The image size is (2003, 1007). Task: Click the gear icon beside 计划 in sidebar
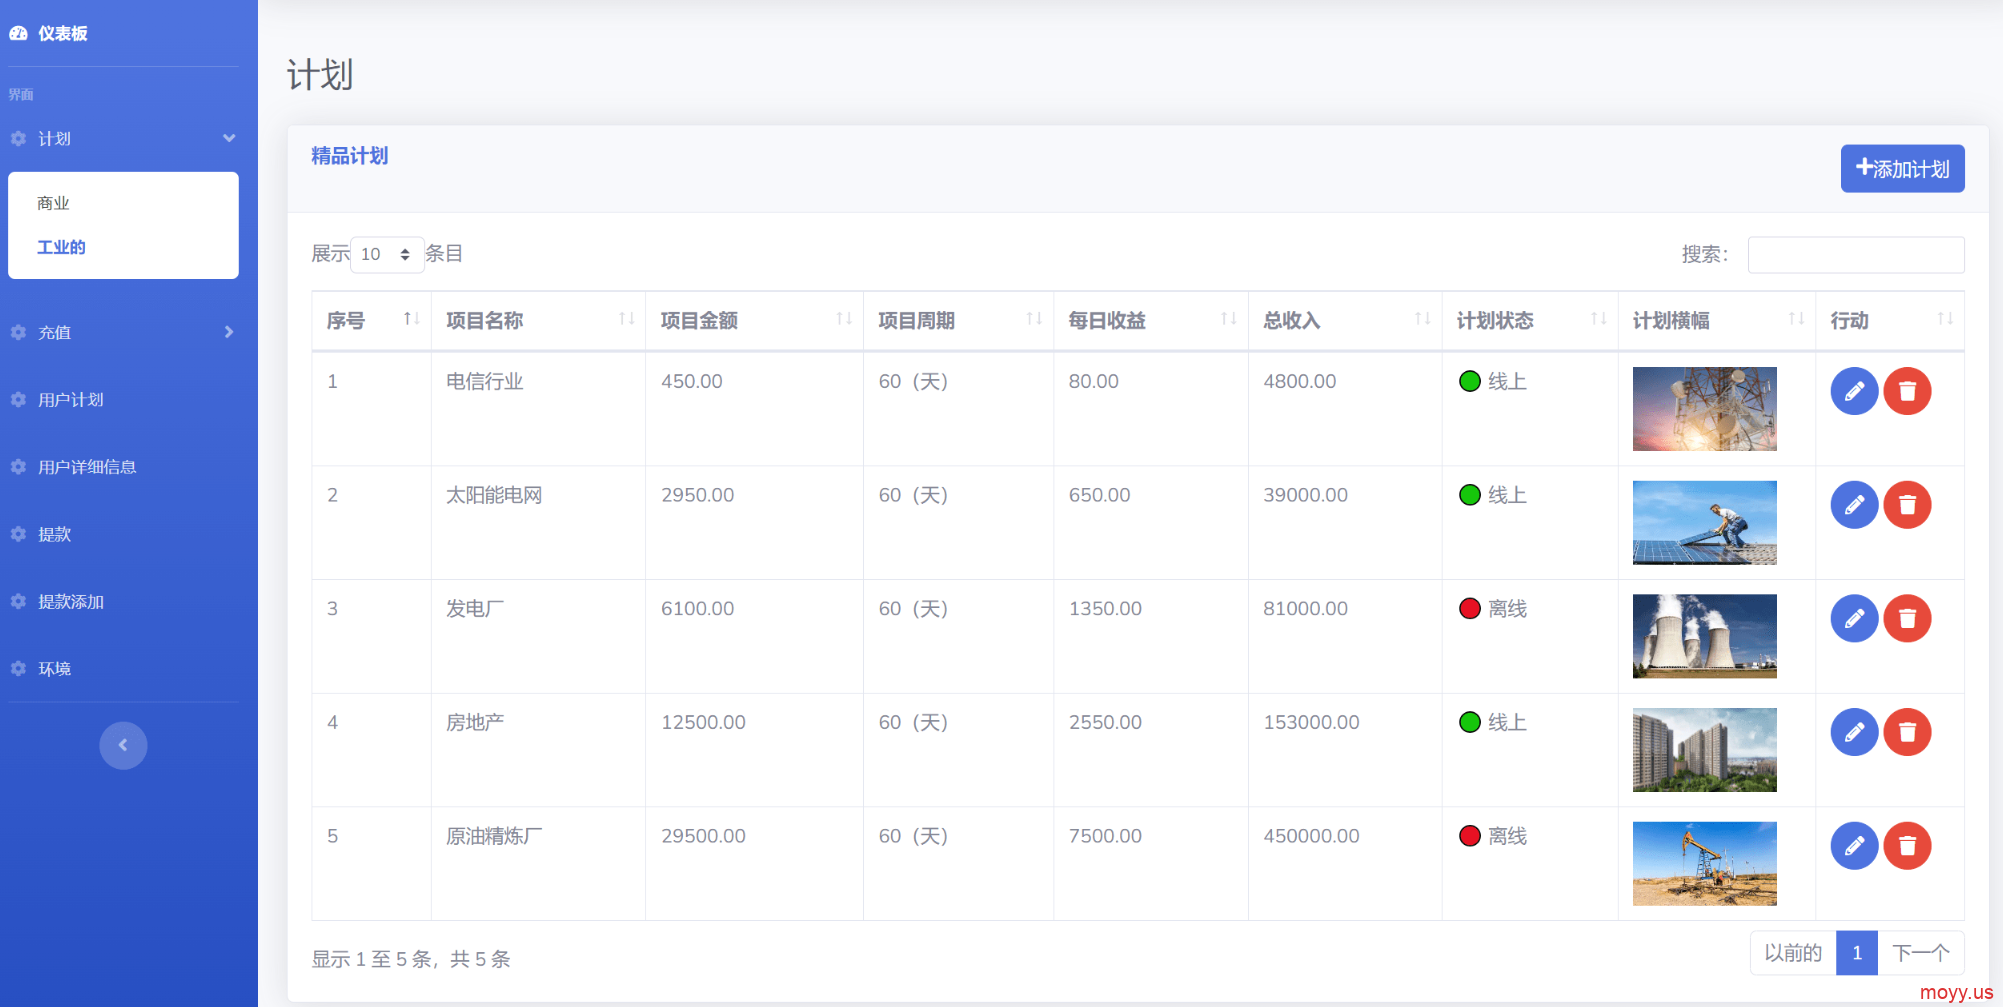click(18, 138)
